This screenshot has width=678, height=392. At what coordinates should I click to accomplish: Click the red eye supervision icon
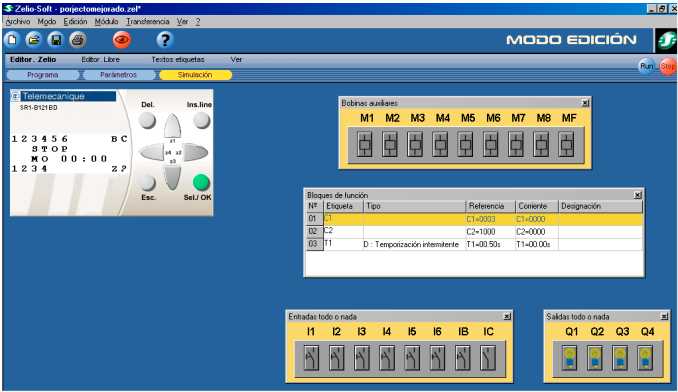click(x=122, y=40)
